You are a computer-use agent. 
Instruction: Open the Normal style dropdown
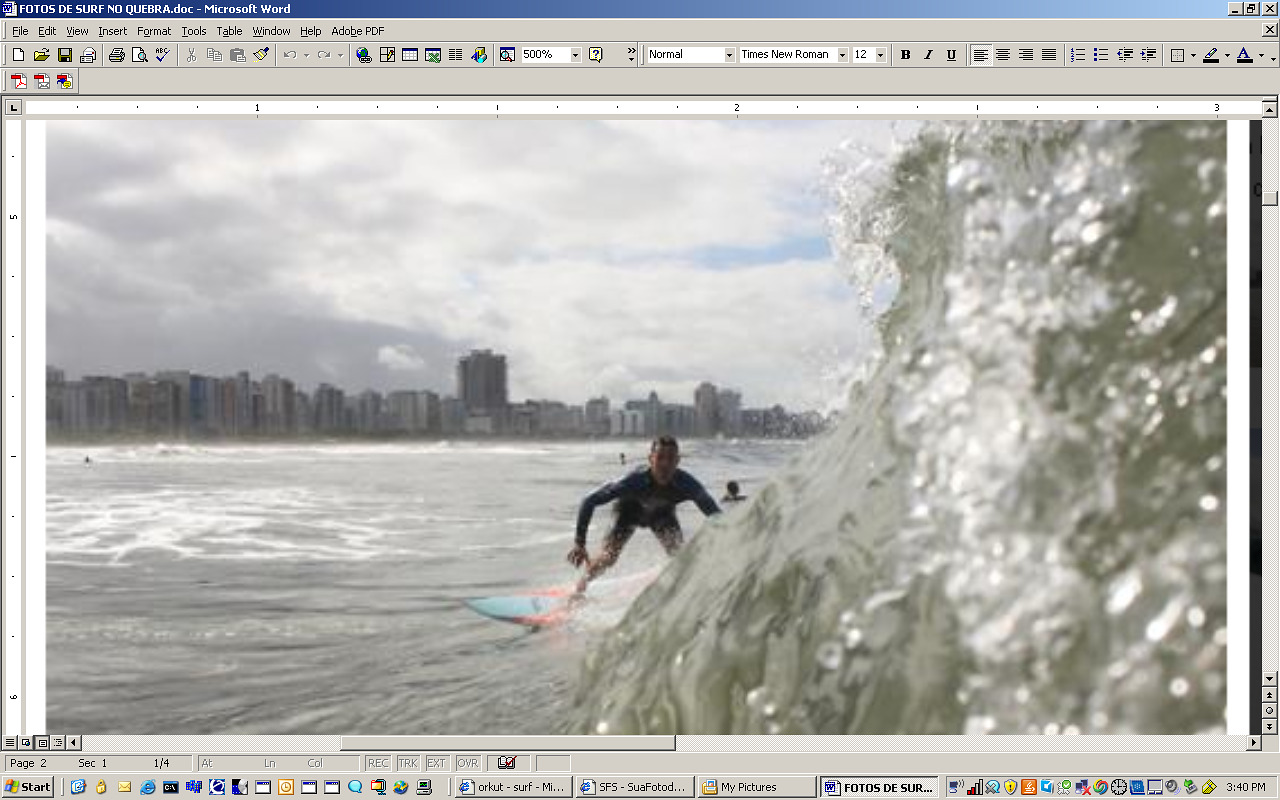(x=729, y=55)
